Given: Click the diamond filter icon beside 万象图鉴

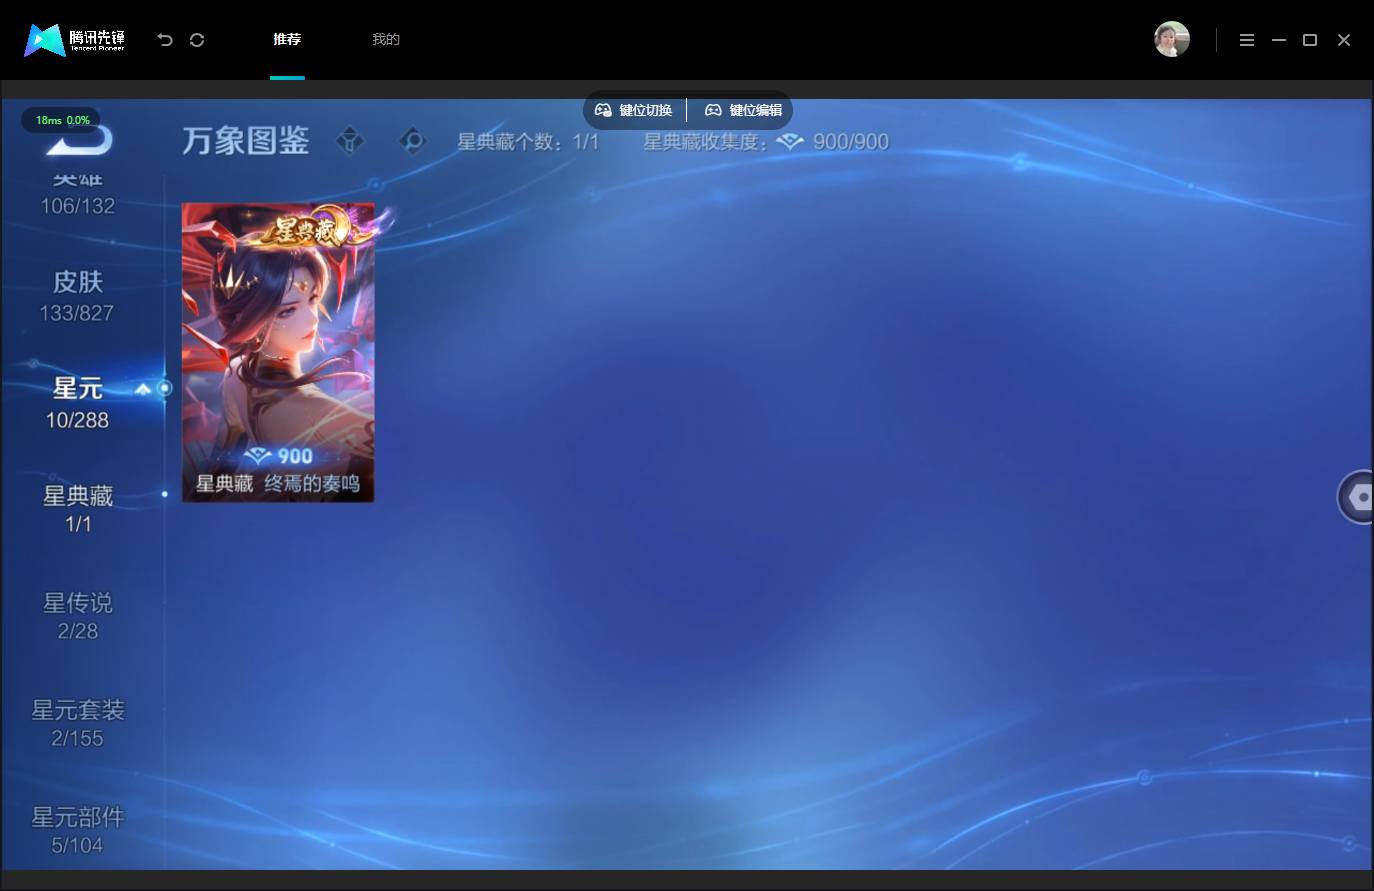Looking at the screenshot, I should coord(349,141).
